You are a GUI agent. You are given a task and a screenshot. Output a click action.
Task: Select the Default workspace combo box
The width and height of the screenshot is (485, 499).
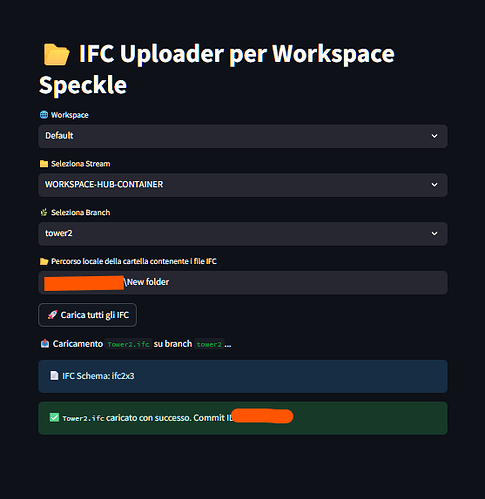[x=243, y=136]
